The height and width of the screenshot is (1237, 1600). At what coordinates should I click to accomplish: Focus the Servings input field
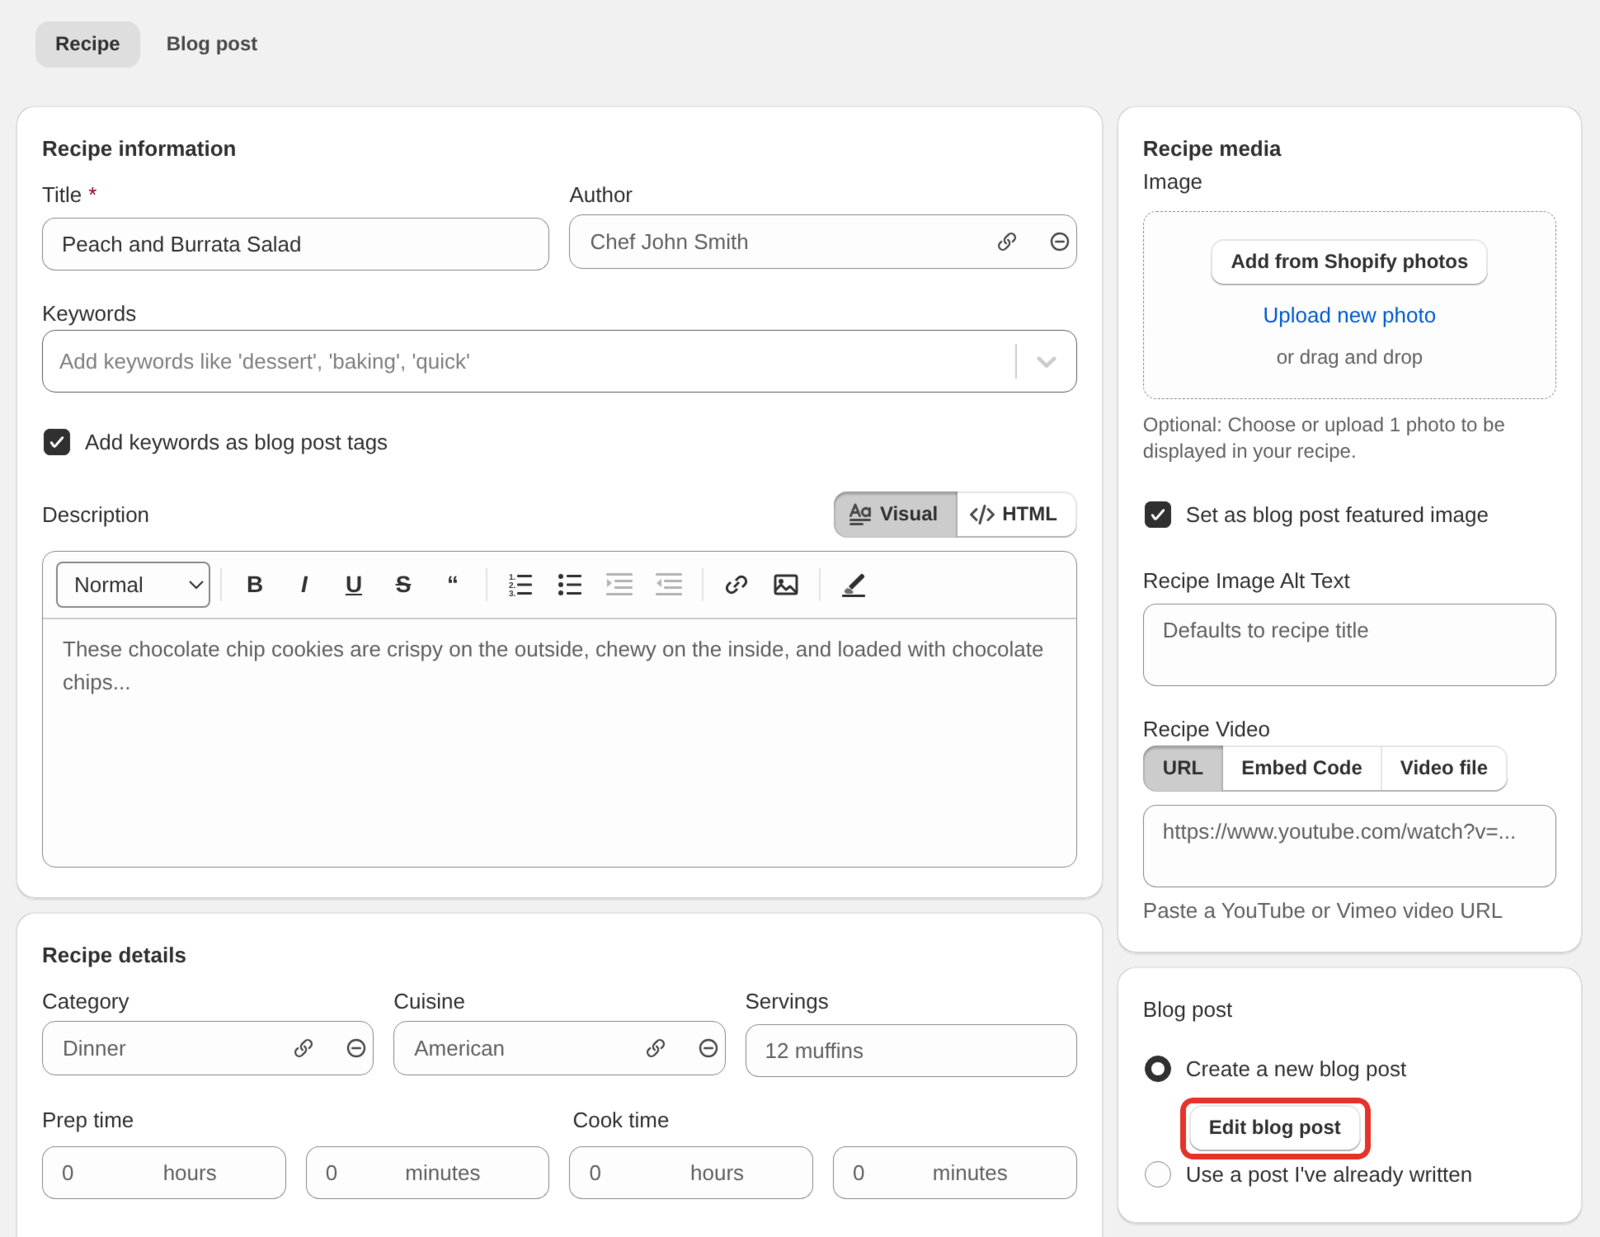911,1050
